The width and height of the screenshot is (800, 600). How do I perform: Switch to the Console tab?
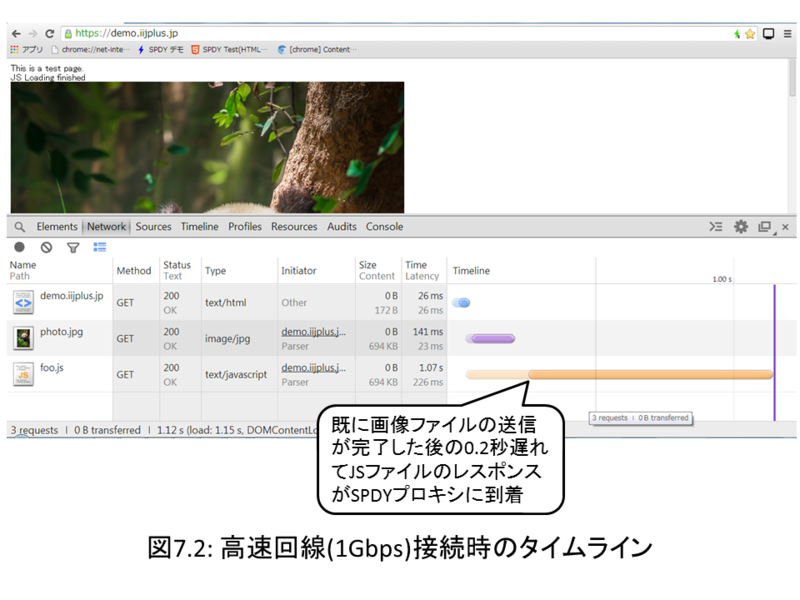coord(384,227)
